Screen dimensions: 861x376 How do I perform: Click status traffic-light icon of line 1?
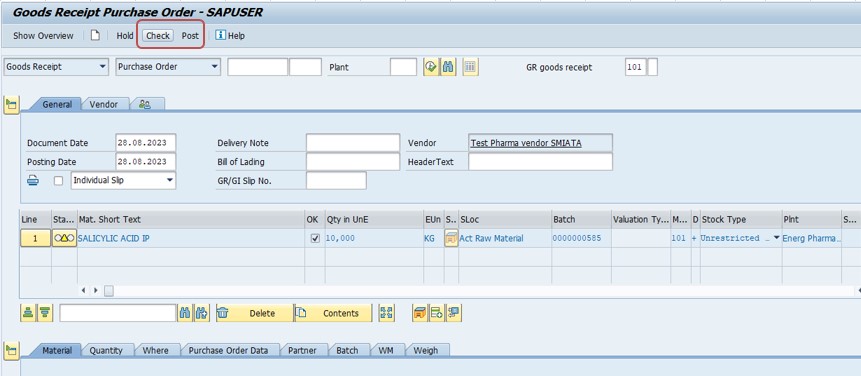tap(64, 238)
